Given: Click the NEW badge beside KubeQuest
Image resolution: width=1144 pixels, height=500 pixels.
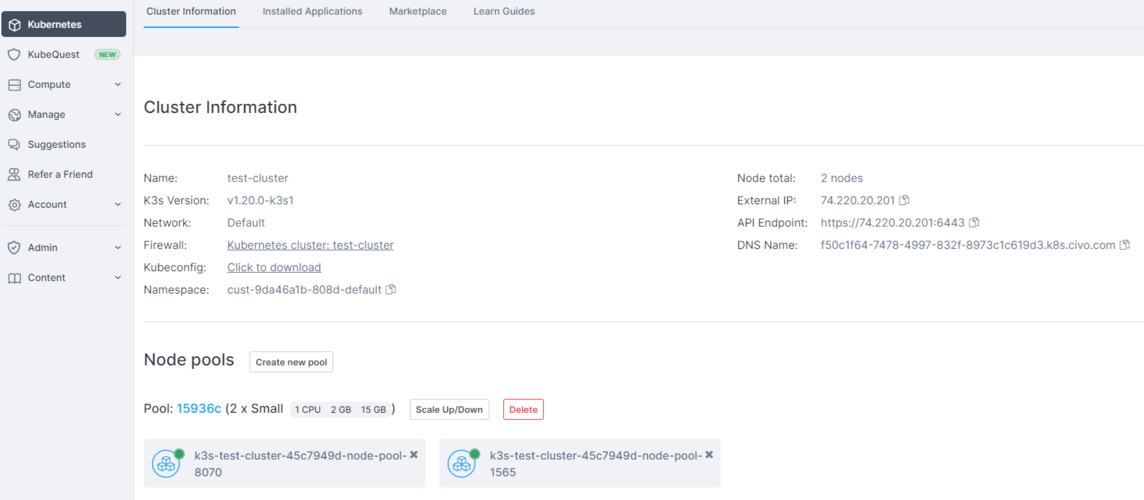Looking at the screenshot, I should coord(107,55).
